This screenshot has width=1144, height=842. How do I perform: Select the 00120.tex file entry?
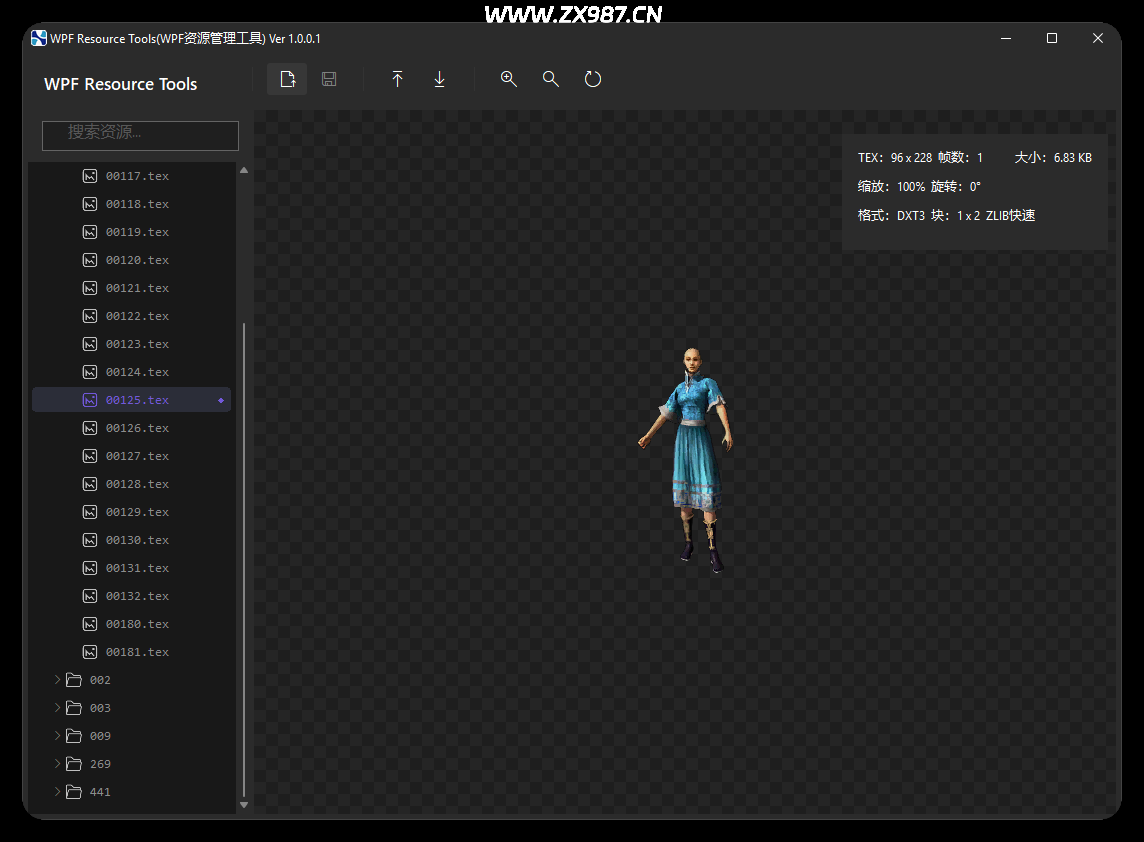coord(137,260)
